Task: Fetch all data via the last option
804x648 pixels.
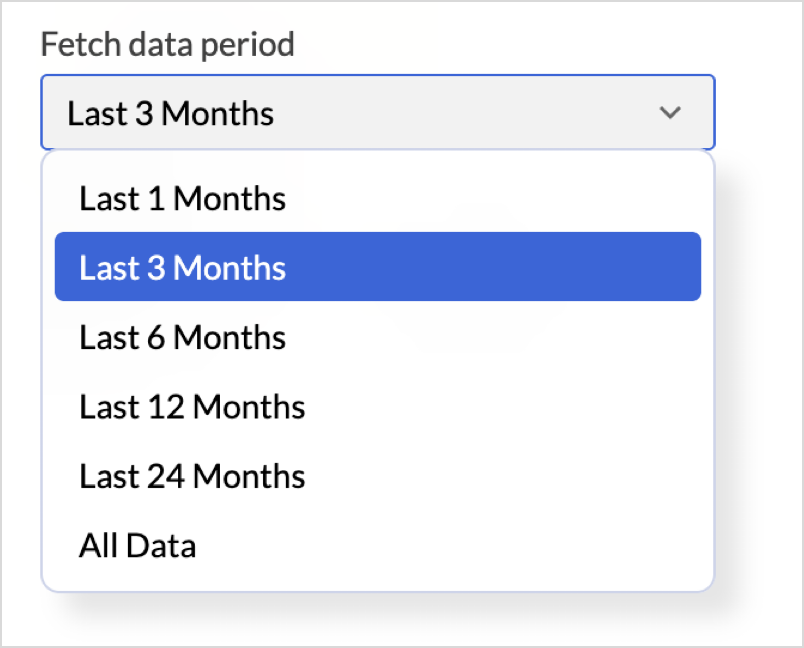Action: tap(138, 546)
